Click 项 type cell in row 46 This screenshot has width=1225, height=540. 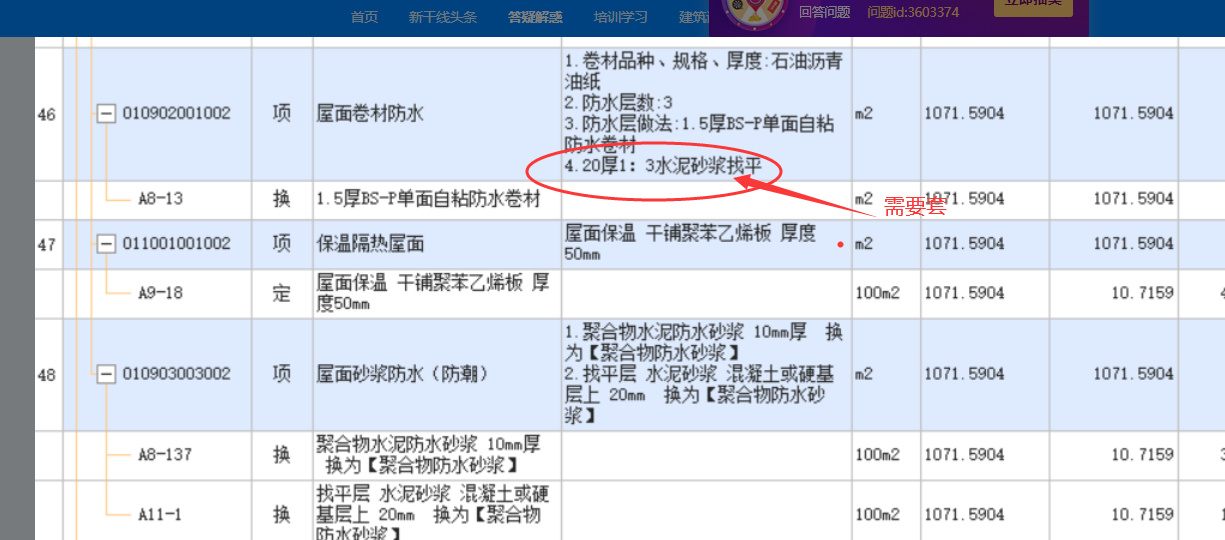pyautogui.click(x=282, y=113)
